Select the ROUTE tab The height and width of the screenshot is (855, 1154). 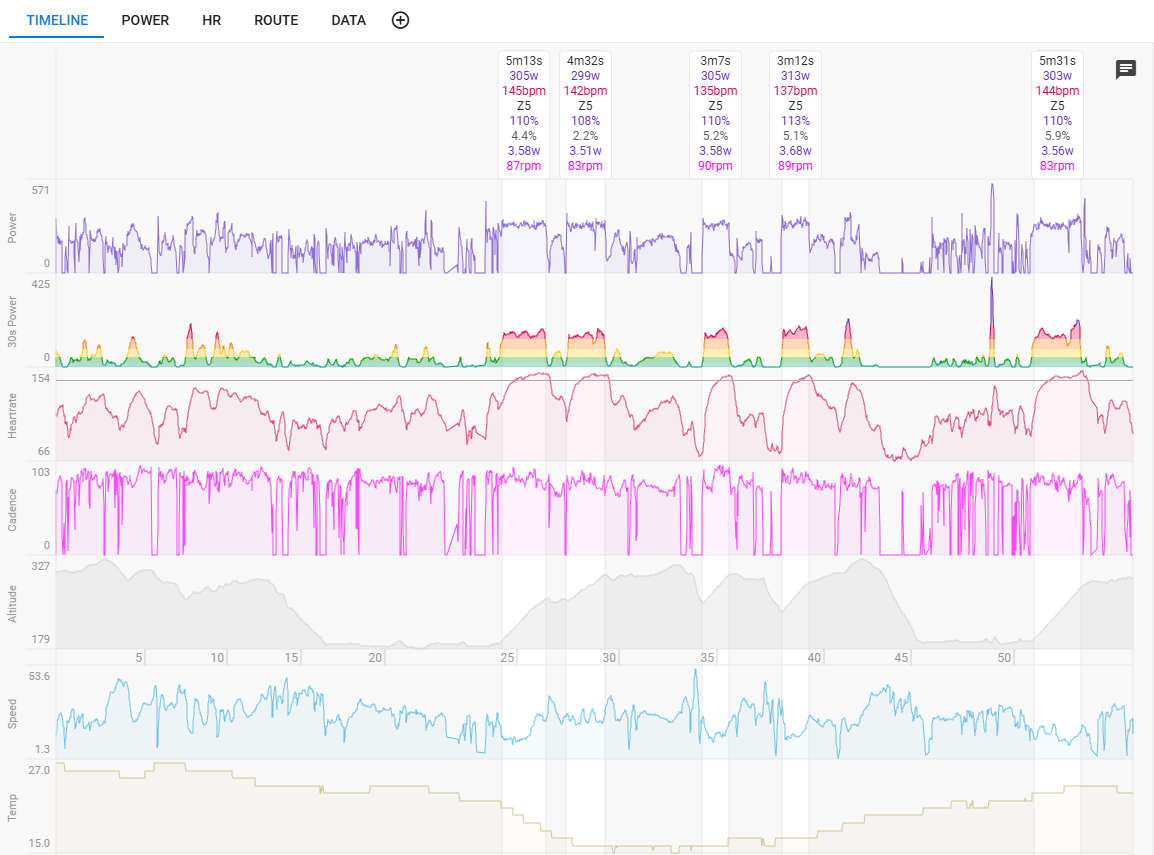click(276, 20)
